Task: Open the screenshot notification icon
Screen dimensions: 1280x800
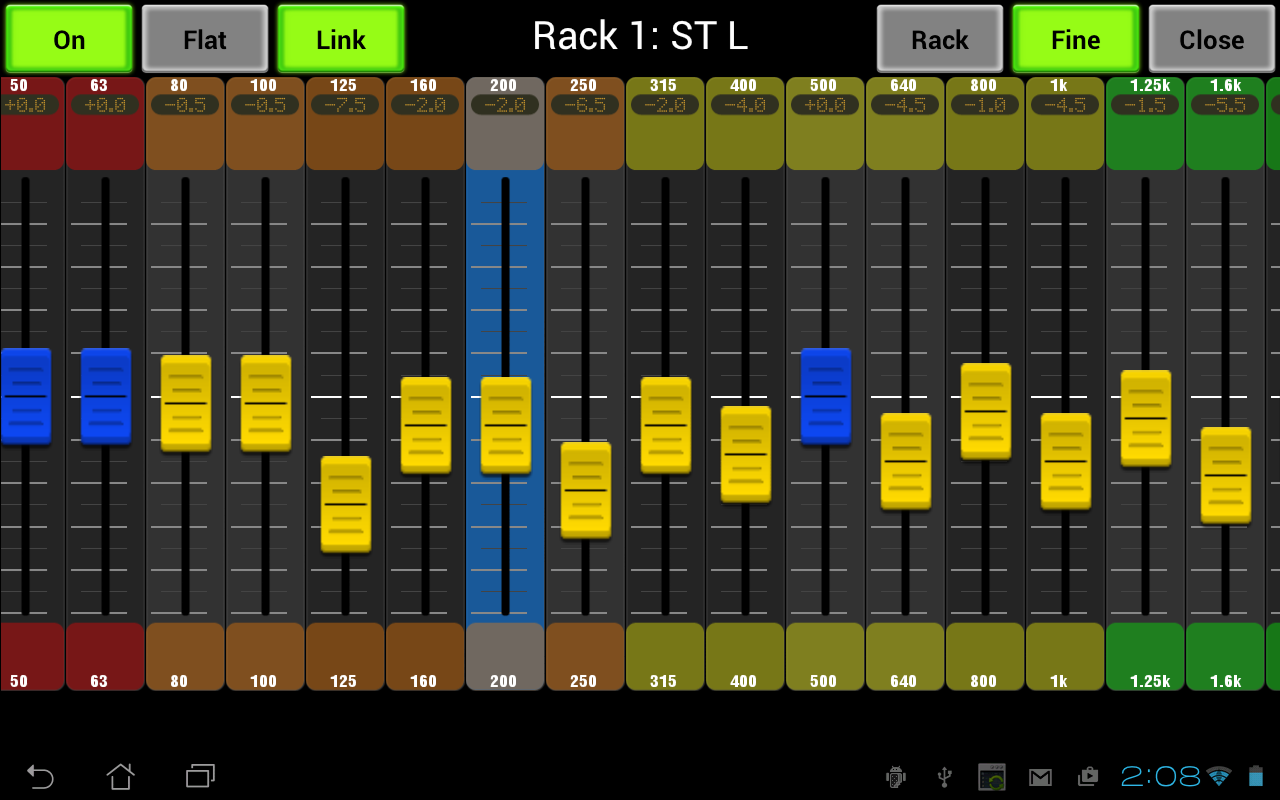Action: pyautogui.click(x=992, y=777)
